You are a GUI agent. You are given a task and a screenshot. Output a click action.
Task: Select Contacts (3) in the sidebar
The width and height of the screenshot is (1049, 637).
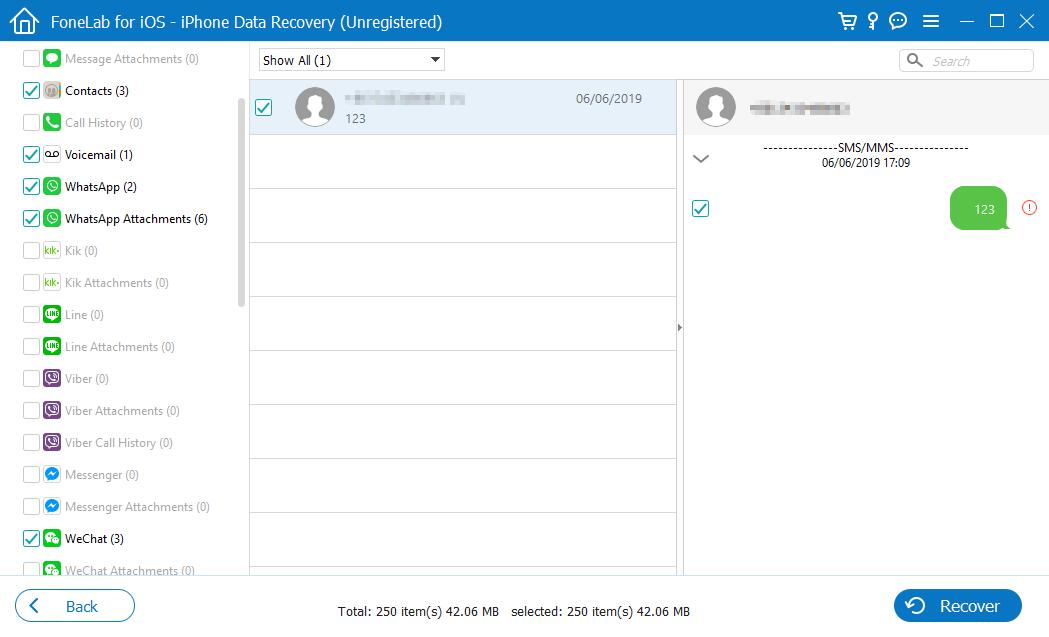[x=96, y=90]
